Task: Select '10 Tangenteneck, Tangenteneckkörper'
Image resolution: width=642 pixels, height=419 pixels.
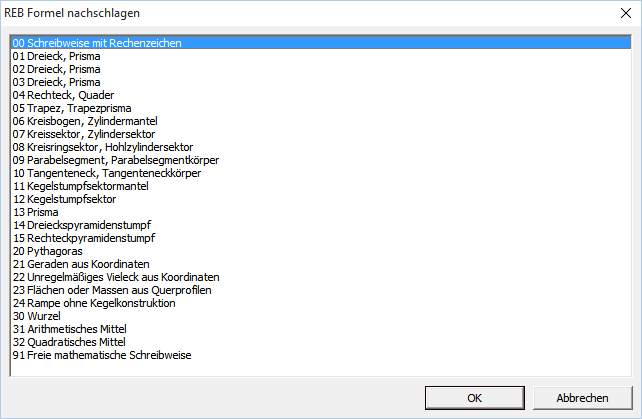Action: (x=321, y=173)
